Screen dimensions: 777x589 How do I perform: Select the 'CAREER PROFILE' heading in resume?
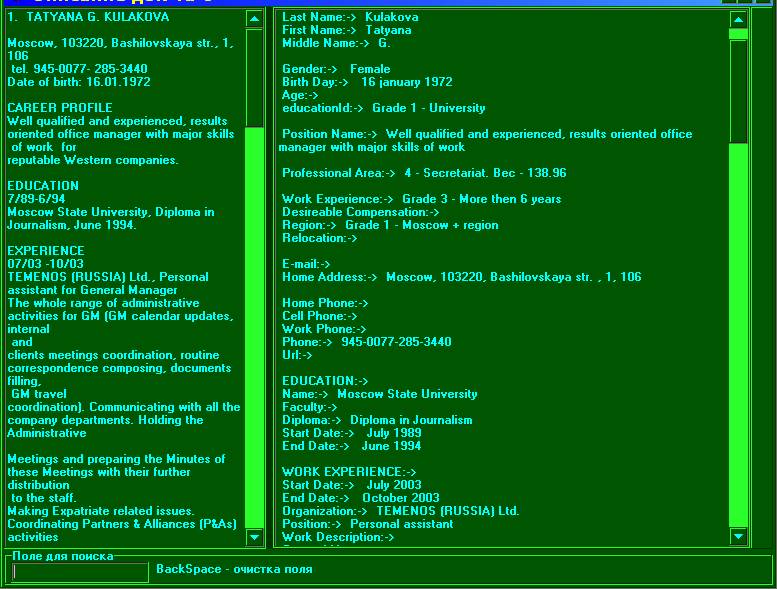[x=60, y=107]
